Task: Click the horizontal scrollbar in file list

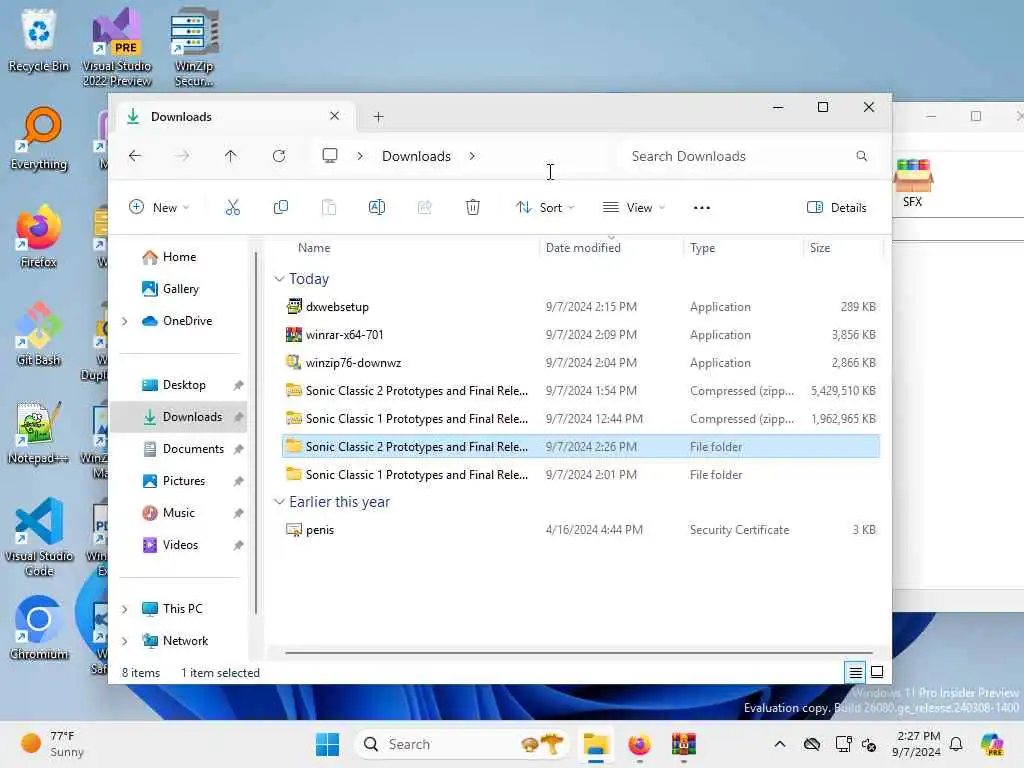Action: coord(579,652)
